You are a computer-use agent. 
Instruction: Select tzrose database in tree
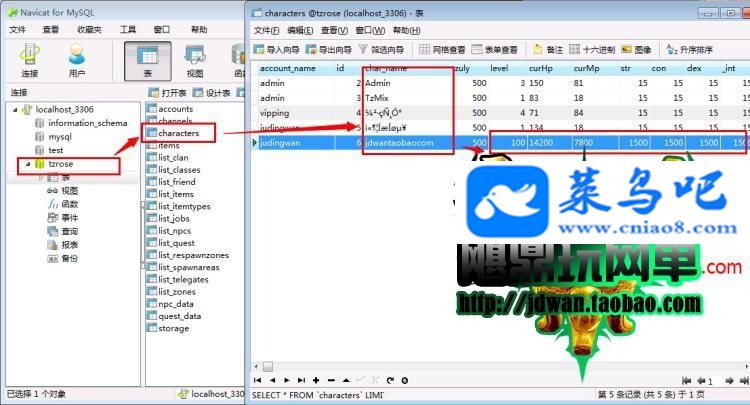[x=61, y=164]
